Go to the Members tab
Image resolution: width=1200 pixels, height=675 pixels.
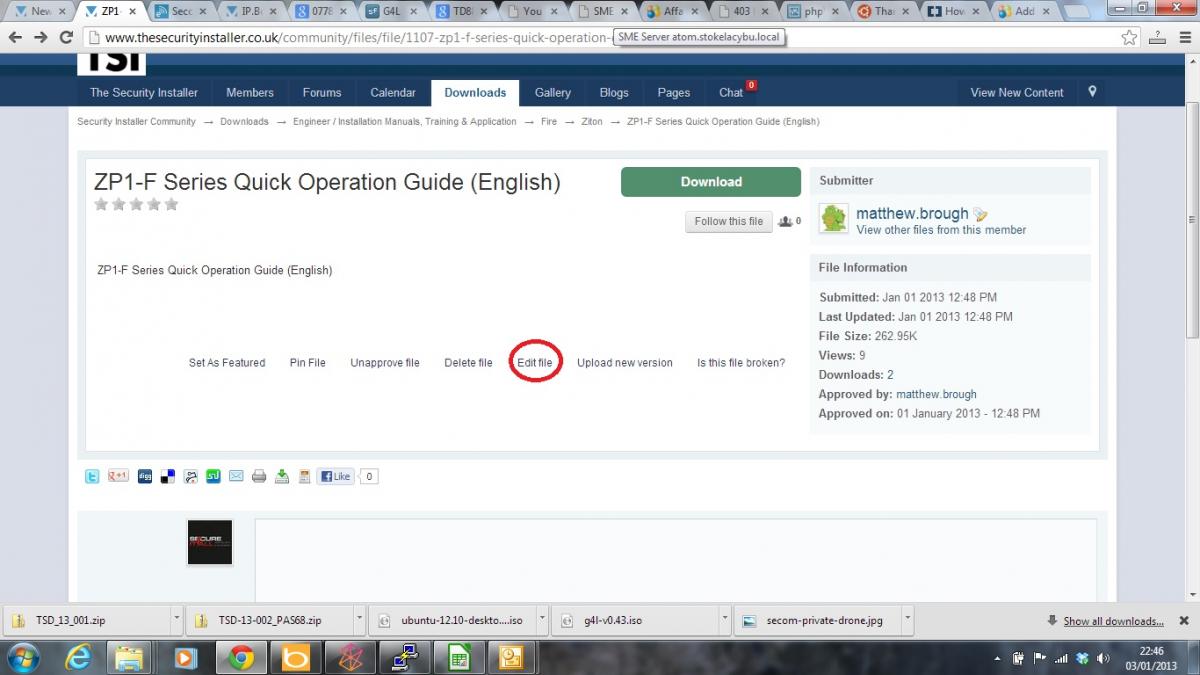click(x=250, y=92)
